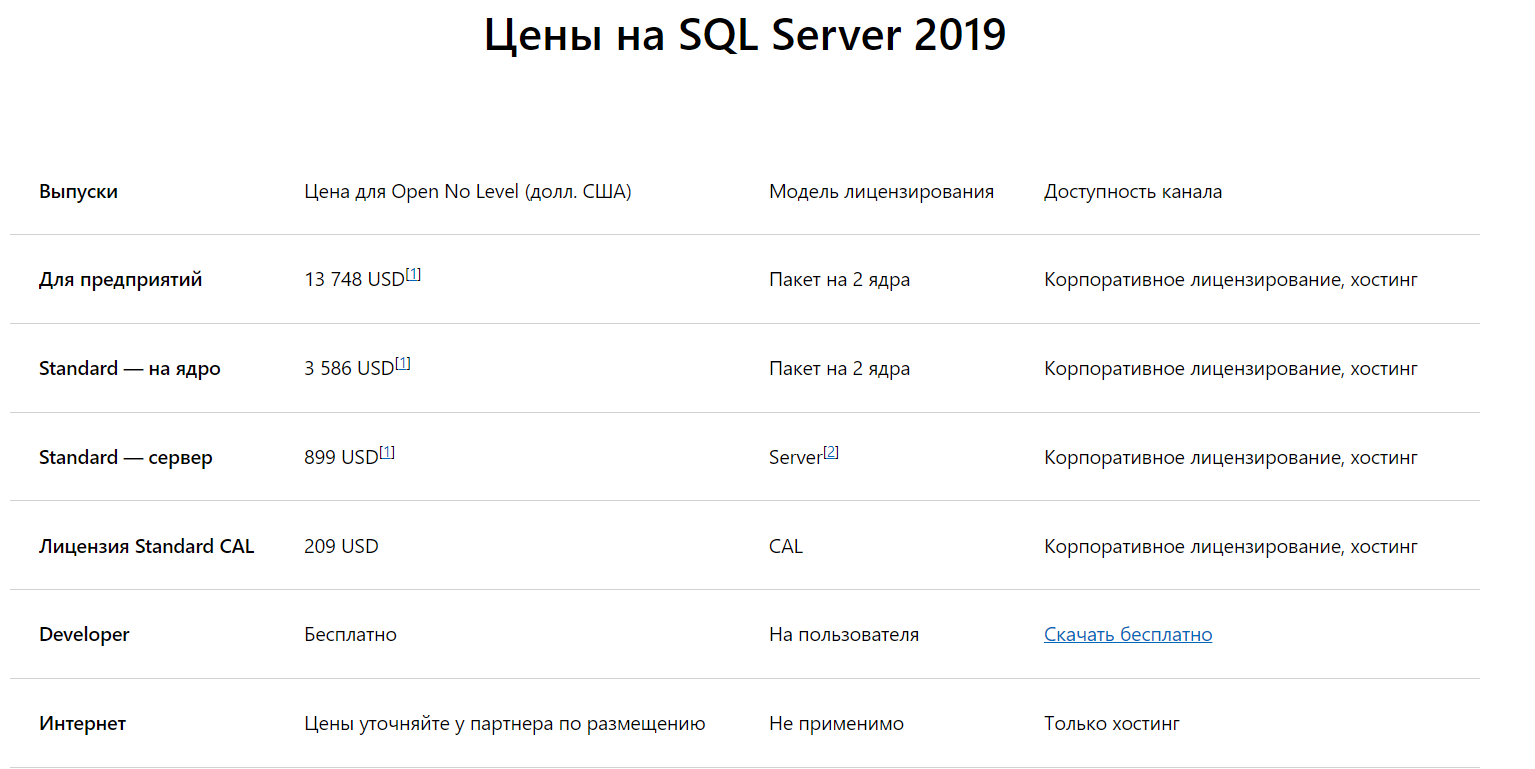This screenshot has height=769, width=1535.
Task: Click the "Доступность канала" column header
Action: (1133, 191)
